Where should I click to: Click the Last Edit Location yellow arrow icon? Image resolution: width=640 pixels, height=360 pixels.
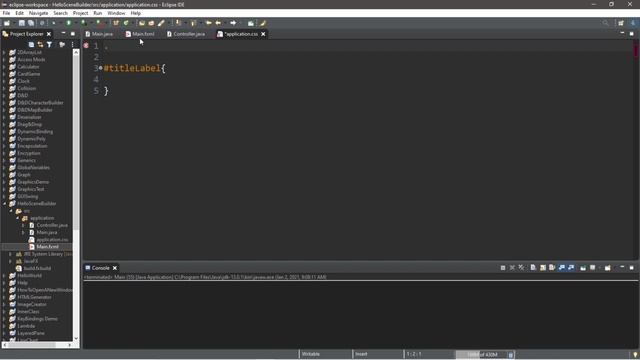point(209,23)
